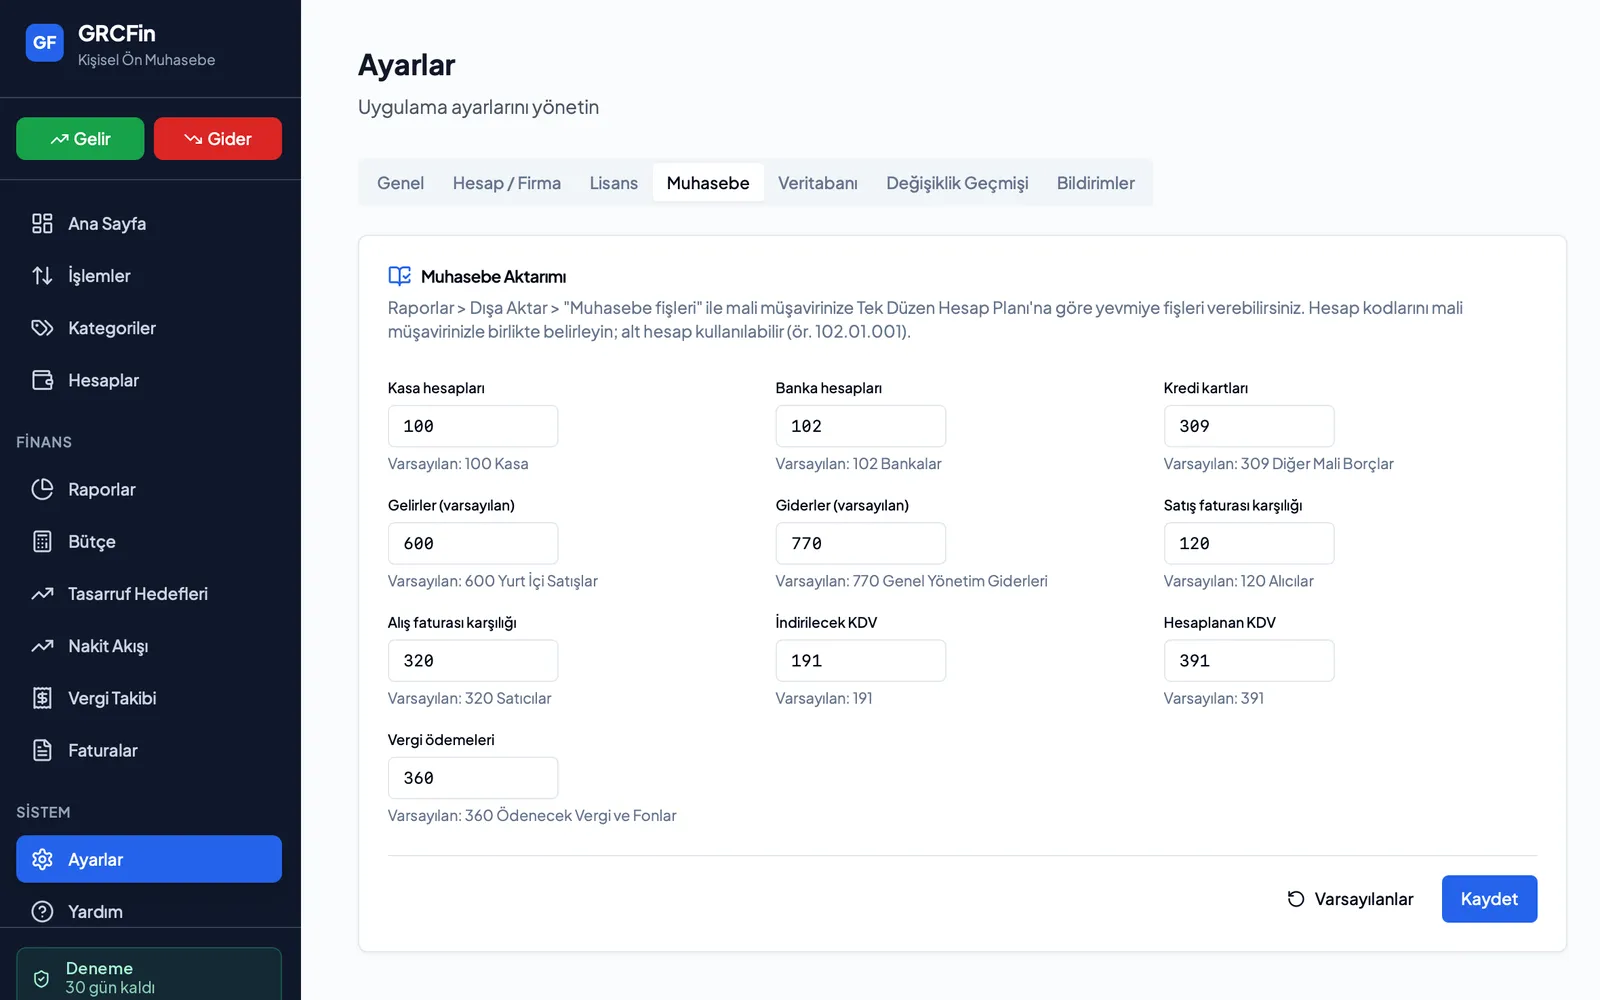This screenshot has width=1600, height=1000.
Task: Open Ana Sayfa dashboard icon
Action: click(x=42, y=224)
